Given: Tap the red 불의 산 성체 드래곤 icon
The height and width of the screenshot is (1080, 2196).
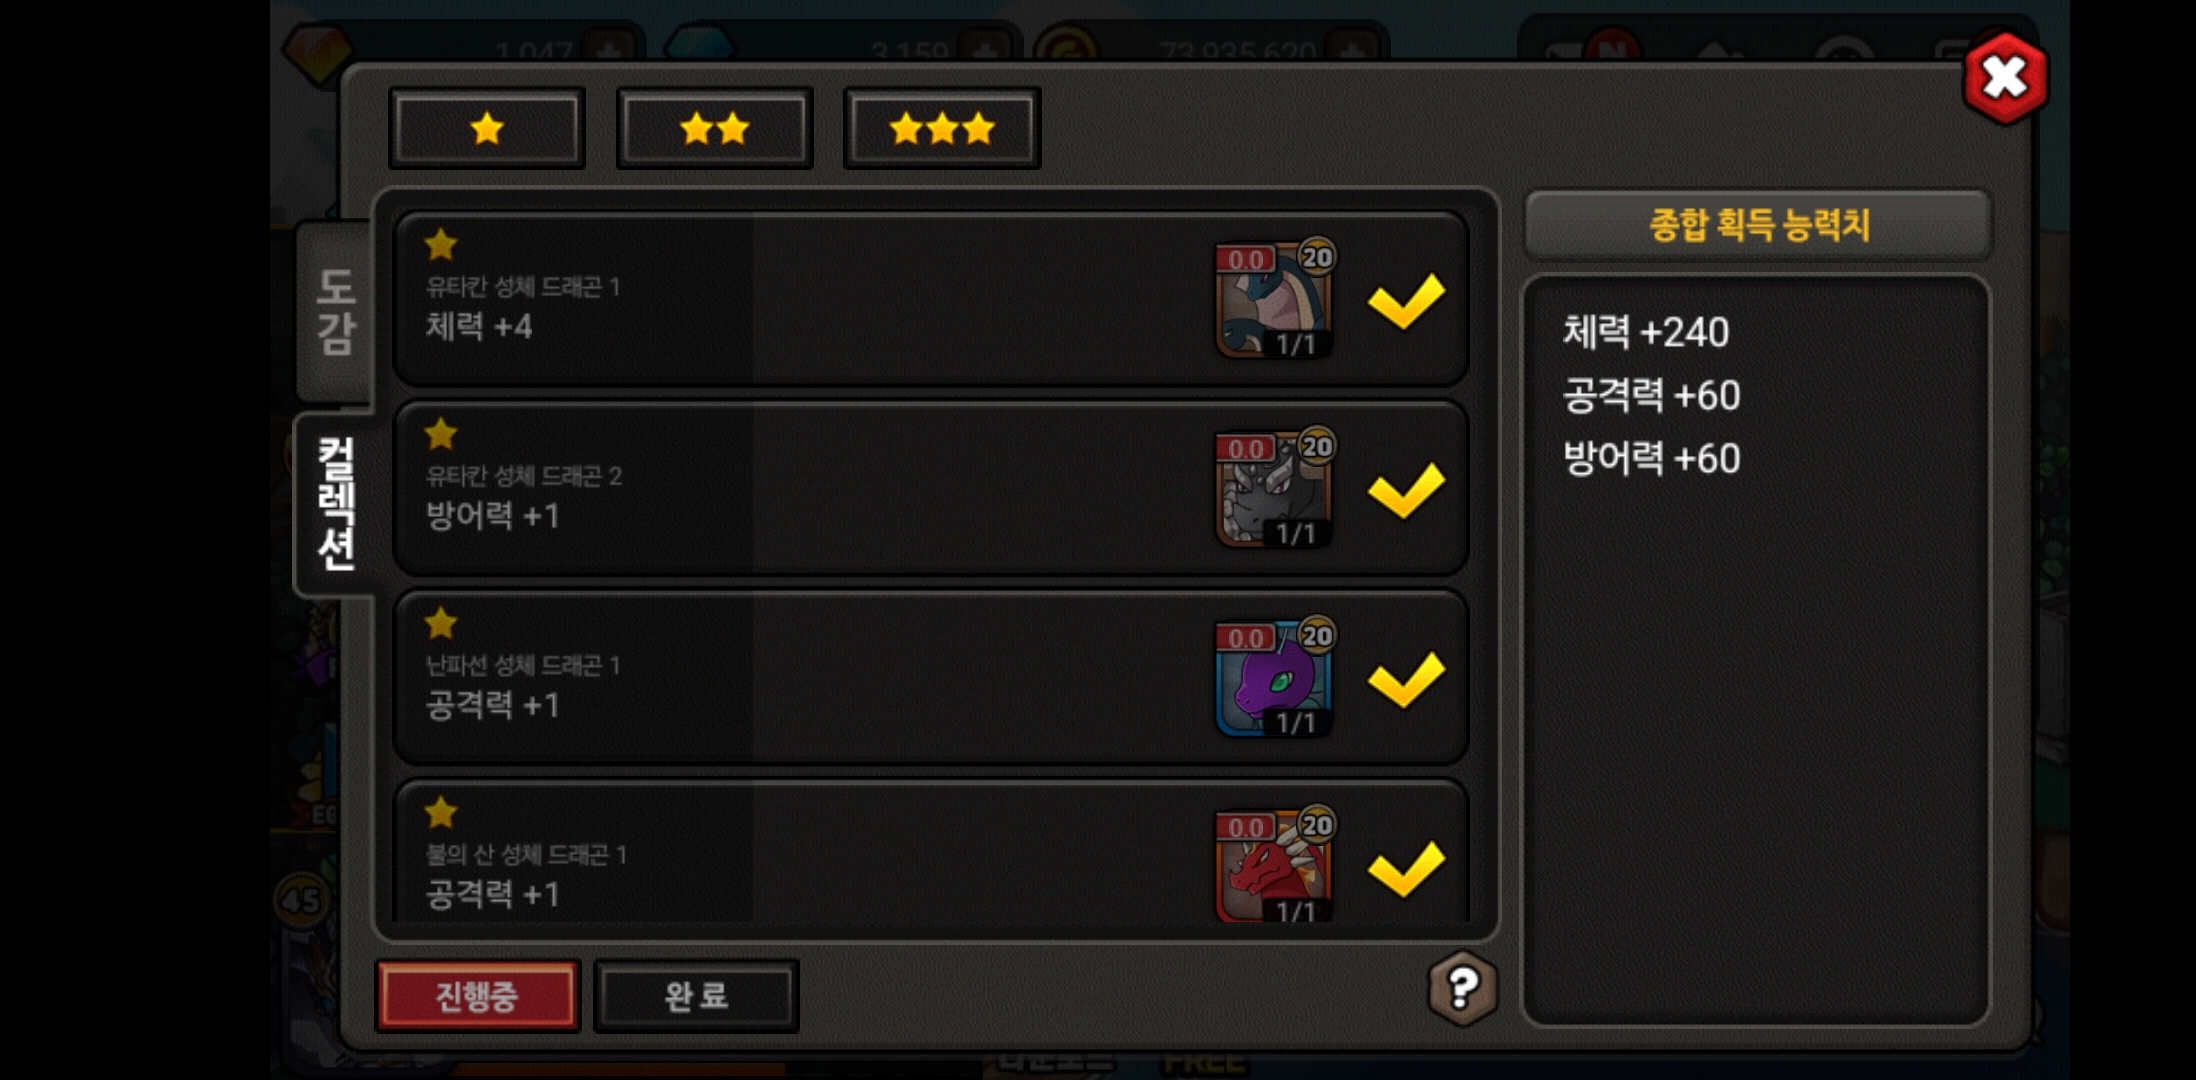Looking at the screenshot, I should coord(1274,864).
